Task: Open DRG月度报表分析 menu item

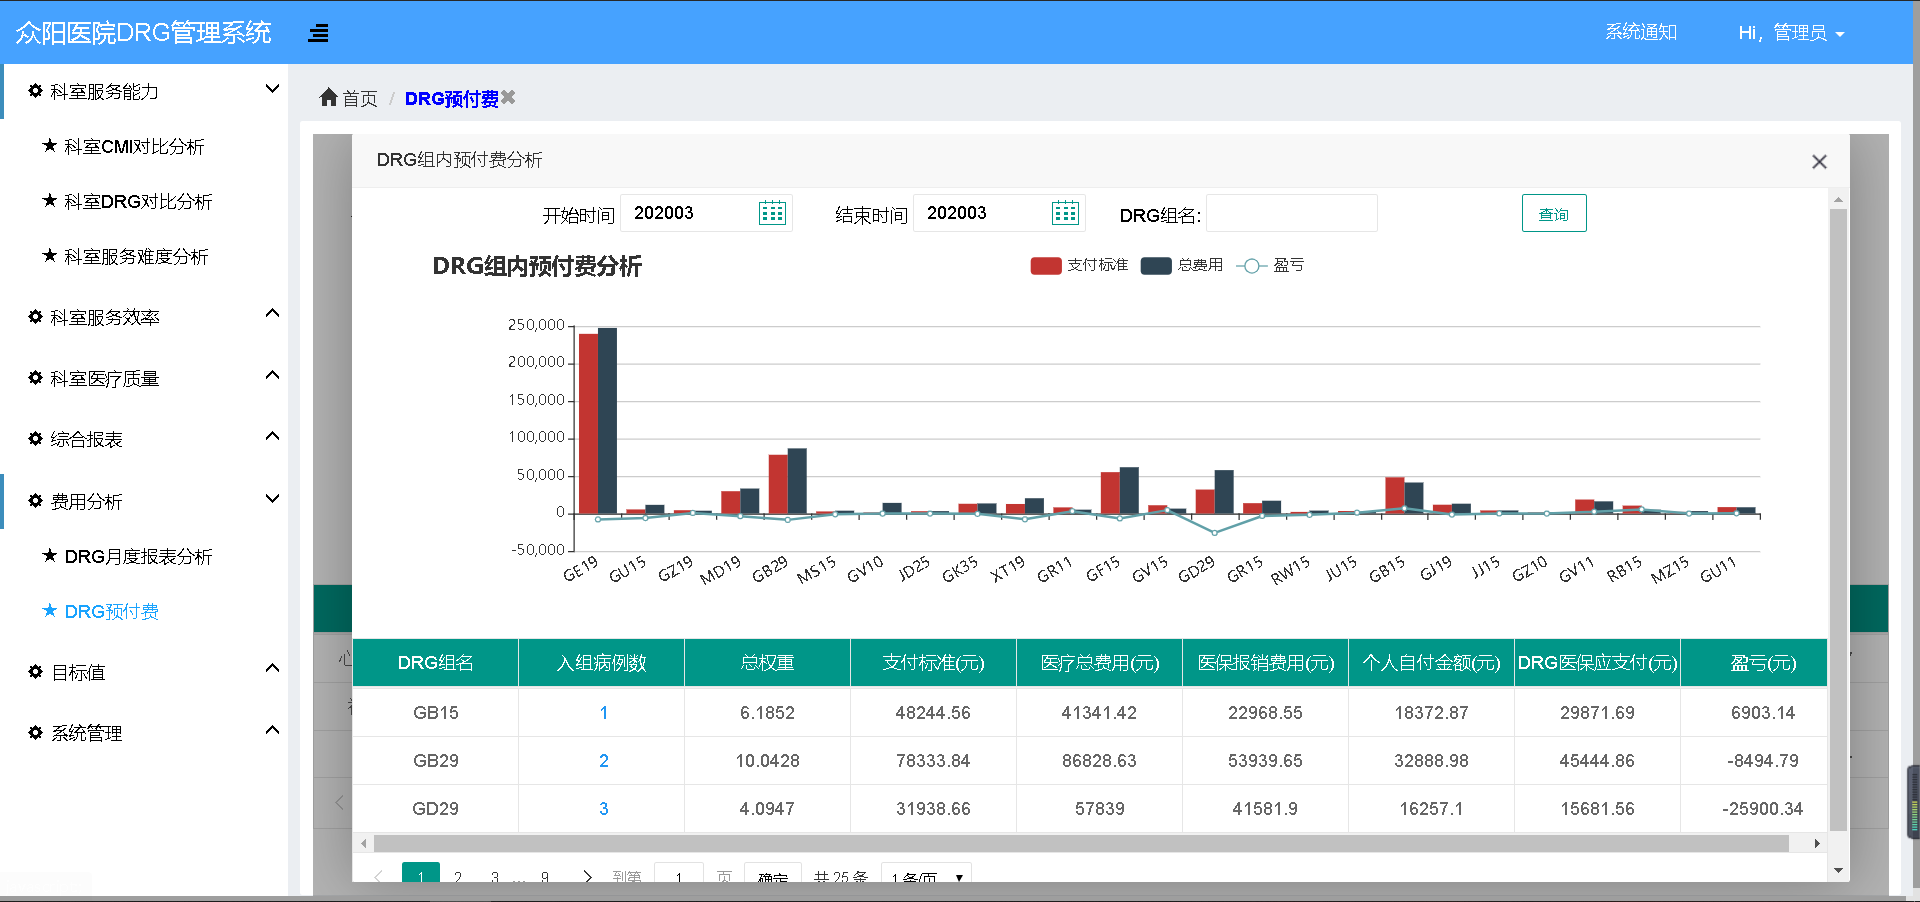Action: point(138,557)
